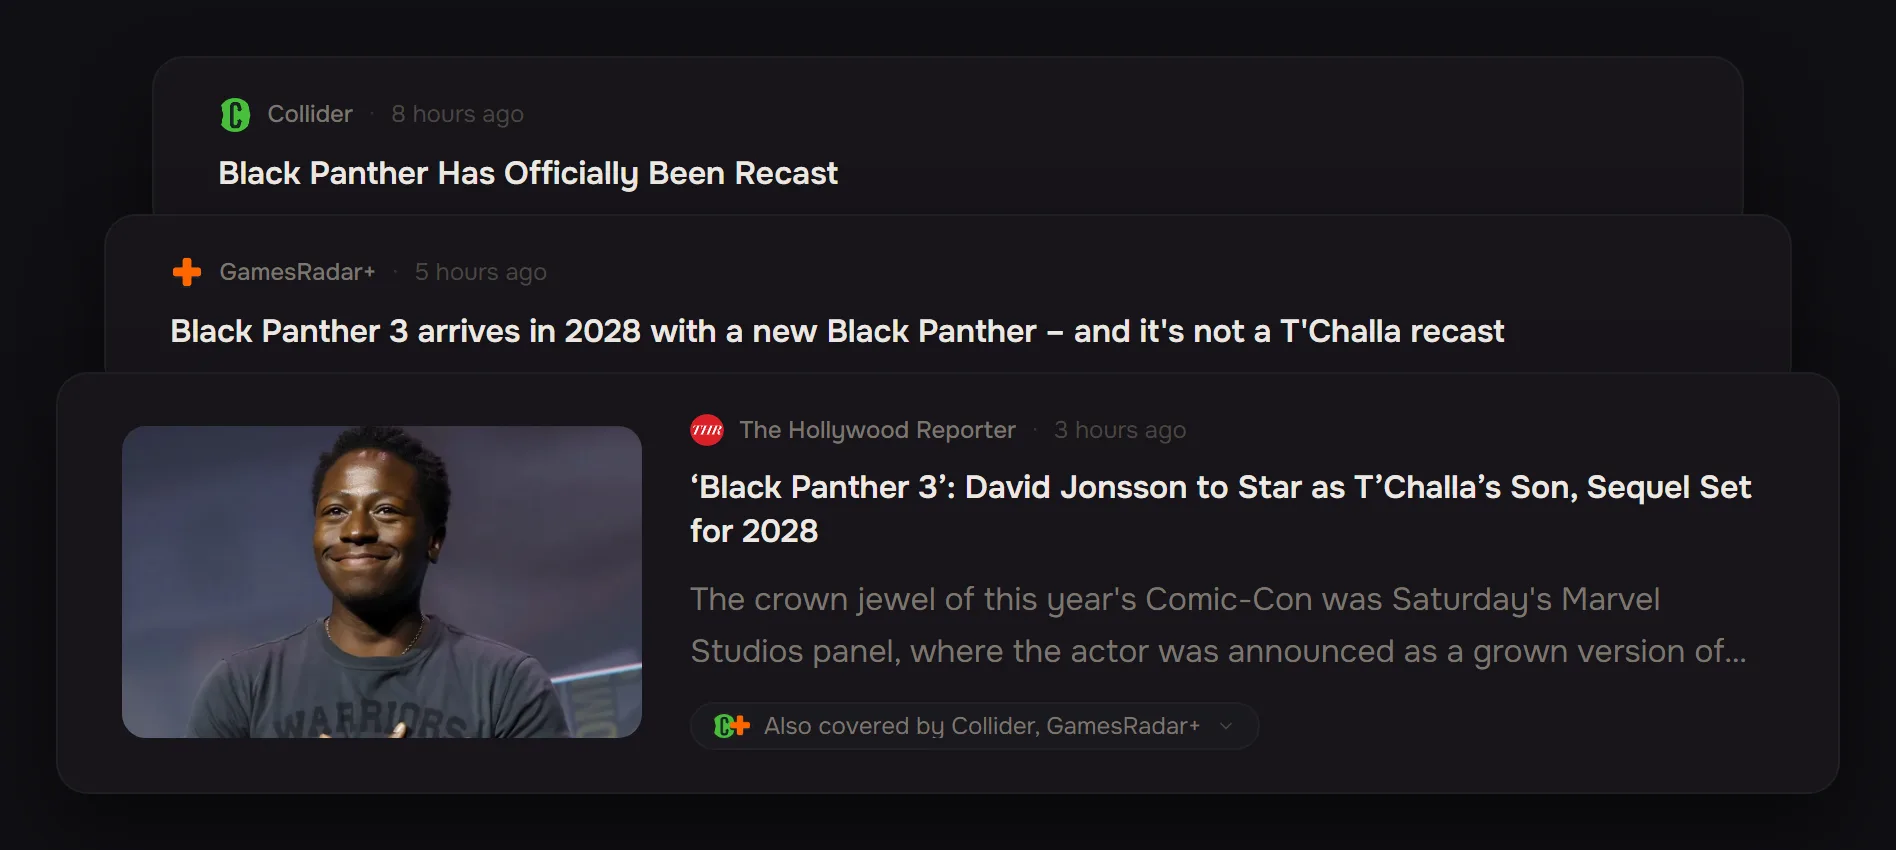1896x850 pixels.
Task: Click the Collider source name
Action: [310, 114]
